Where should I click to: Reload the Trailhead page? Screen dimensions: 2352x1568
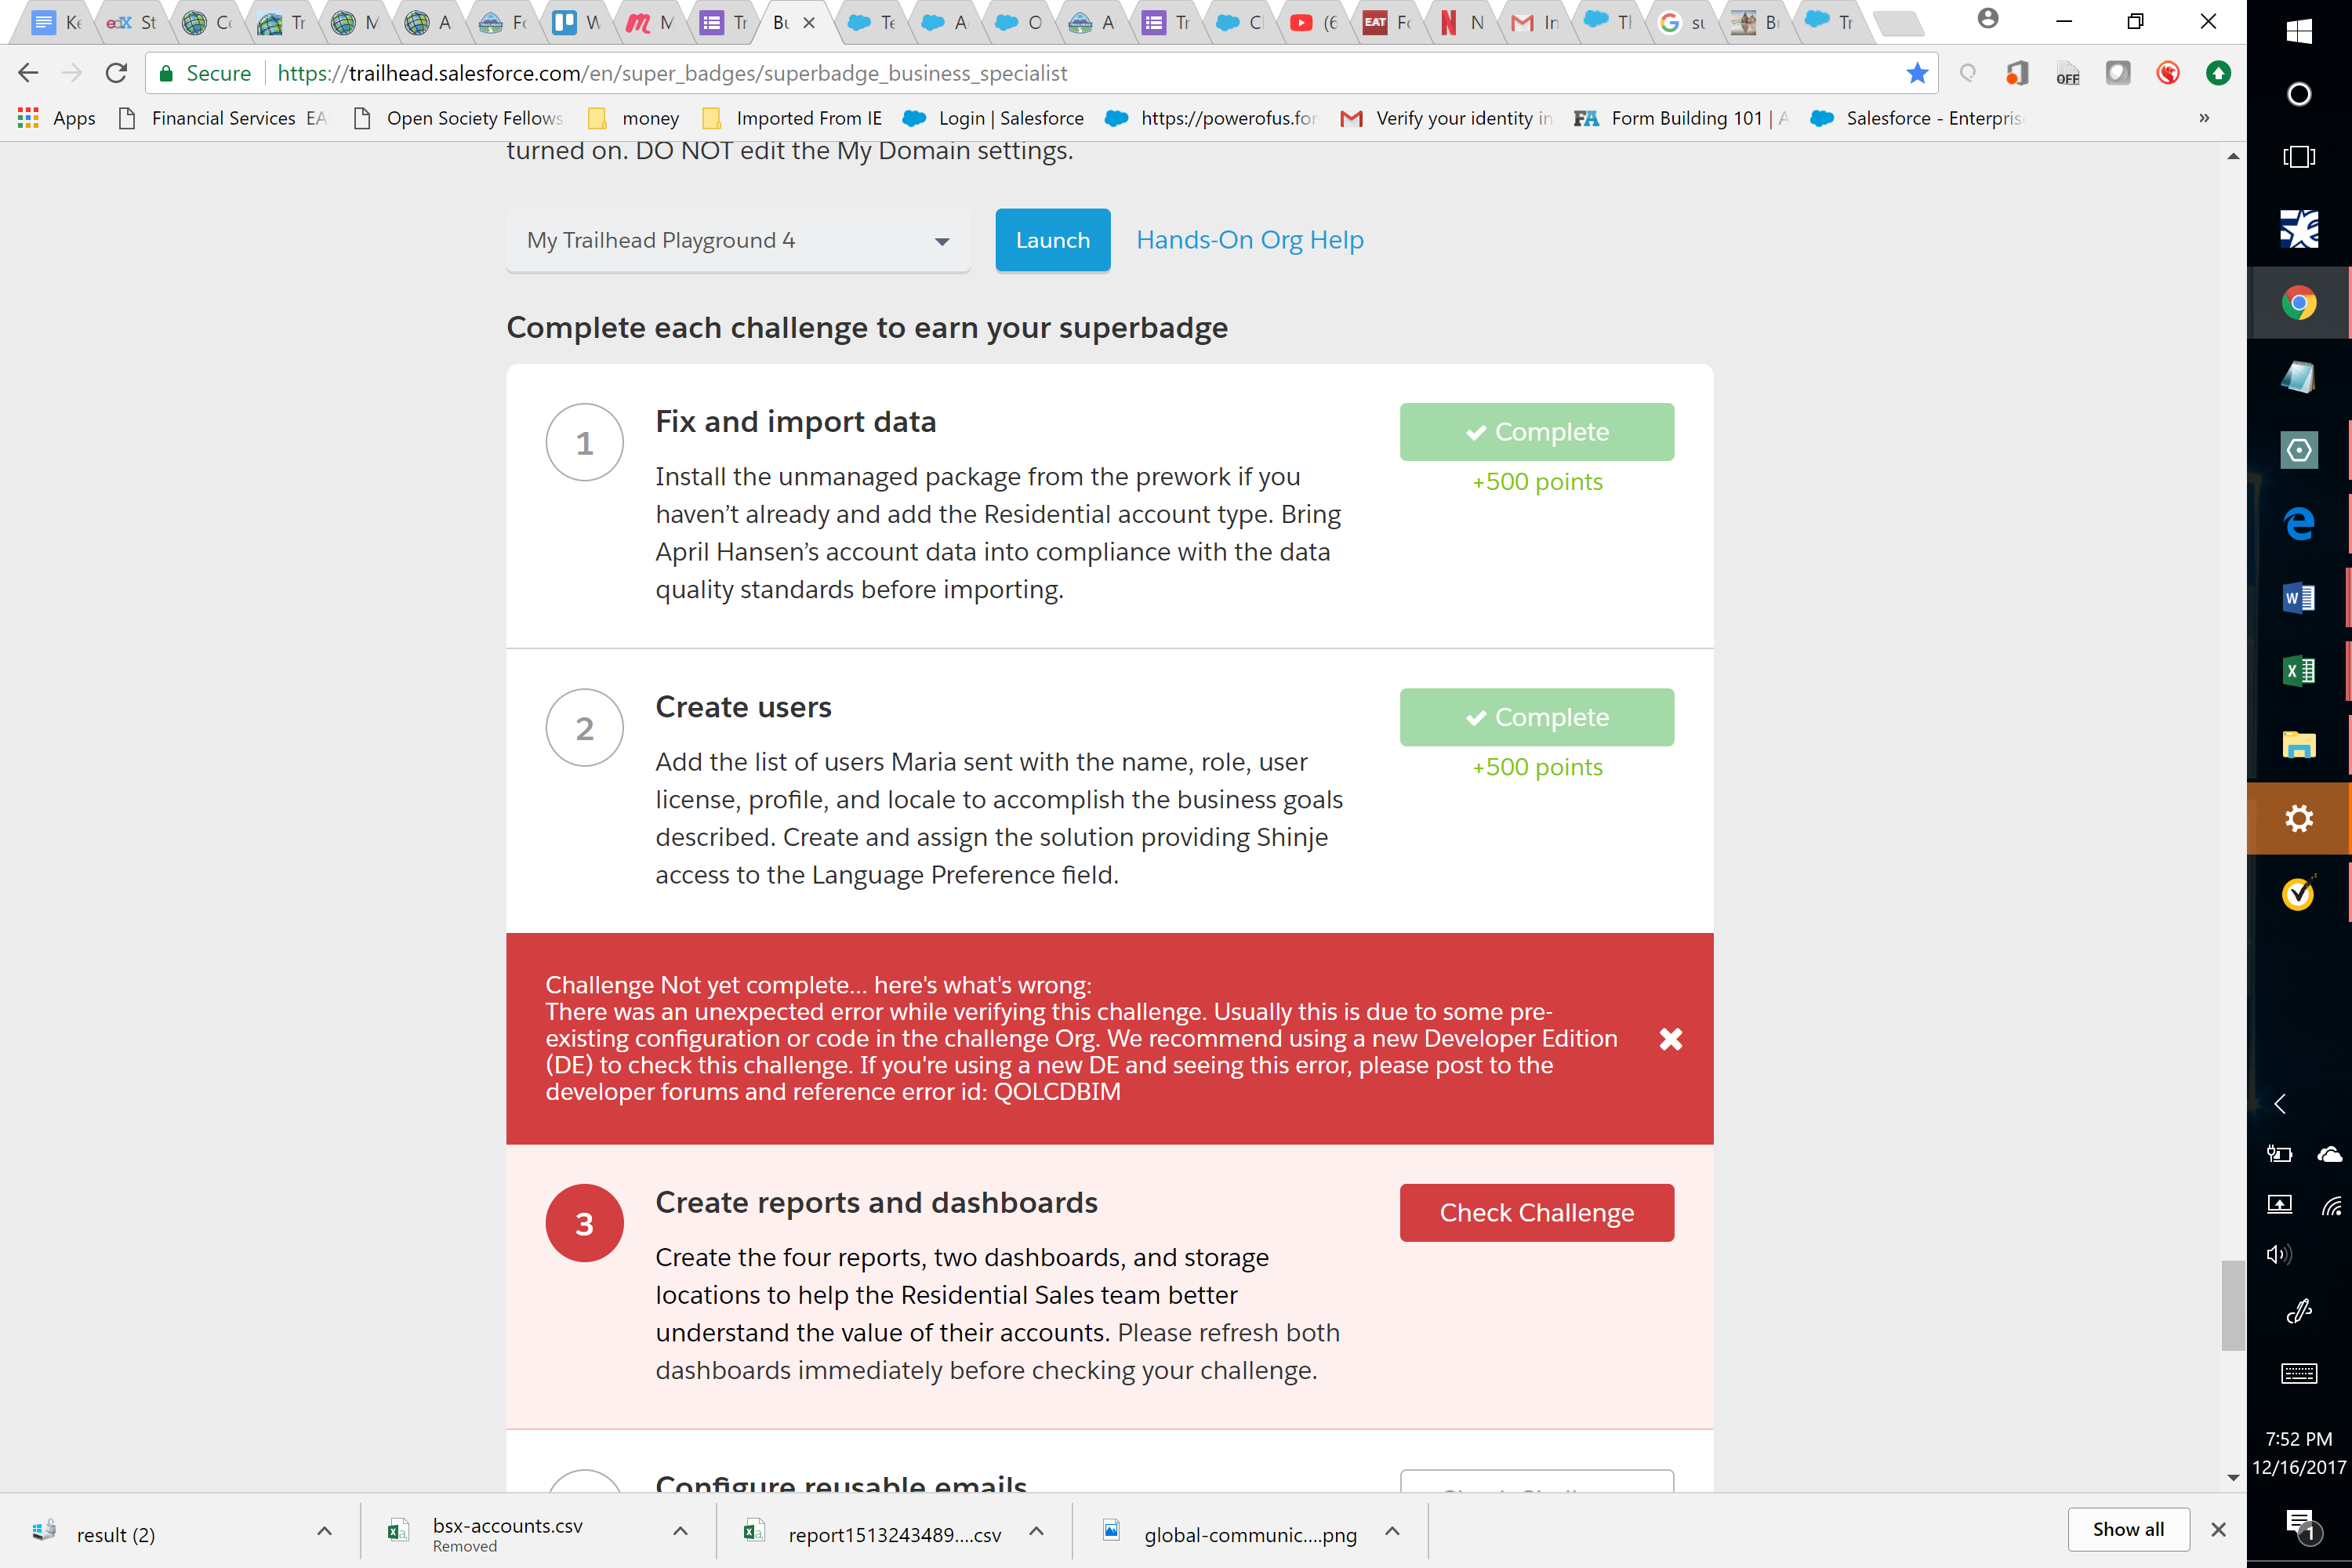coord(117,73)
